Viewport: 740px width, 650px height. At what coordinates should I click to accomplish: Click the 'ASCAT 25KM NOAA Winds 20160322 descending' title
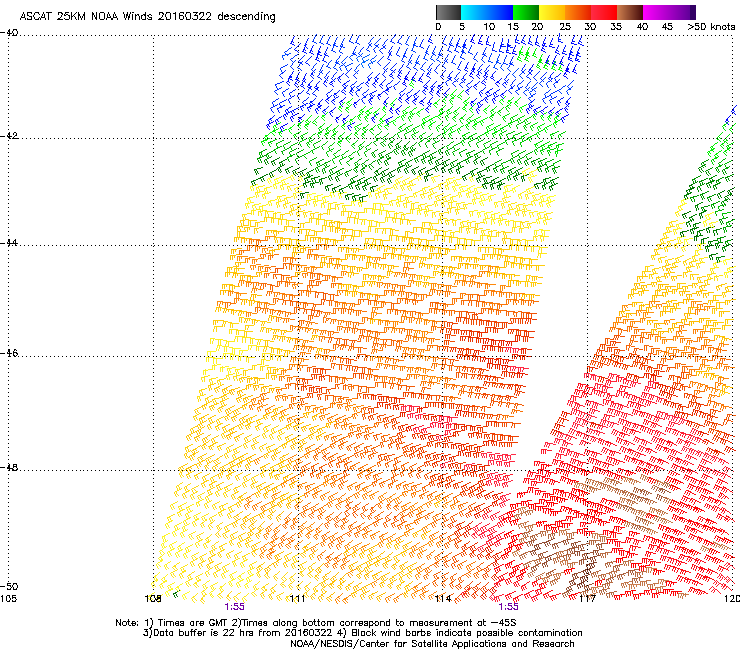point(147,16)
